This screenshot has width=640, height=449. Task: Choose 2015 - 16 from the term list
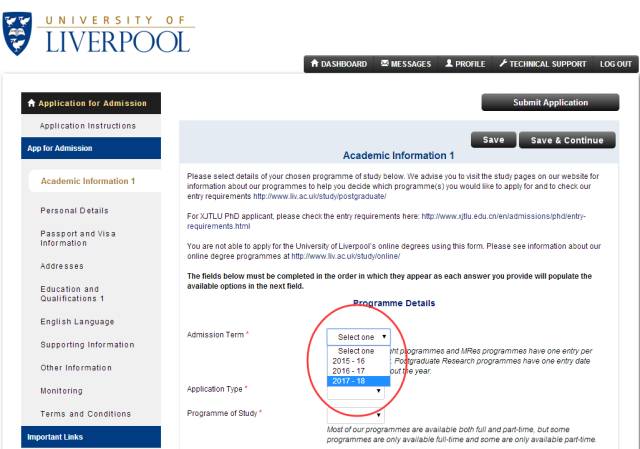(358, 361)
